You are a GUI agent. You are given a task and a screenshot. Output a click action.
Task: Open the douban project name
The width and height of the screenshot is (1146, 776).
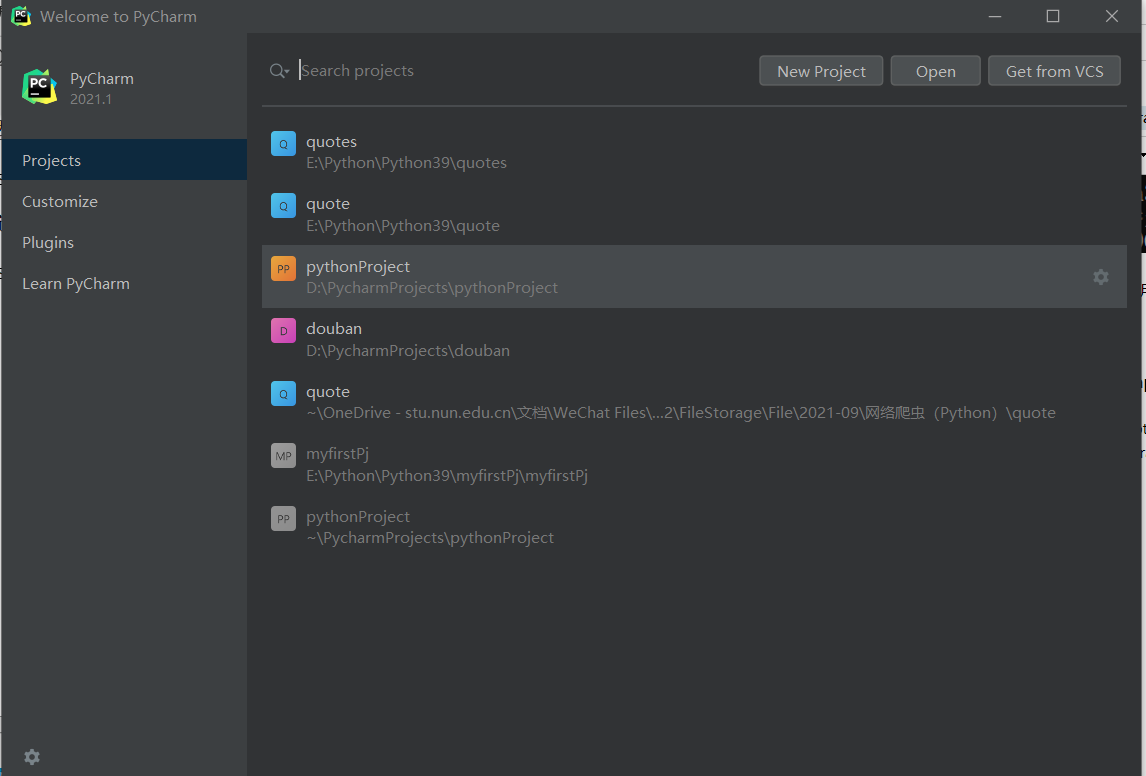point(334,329)
